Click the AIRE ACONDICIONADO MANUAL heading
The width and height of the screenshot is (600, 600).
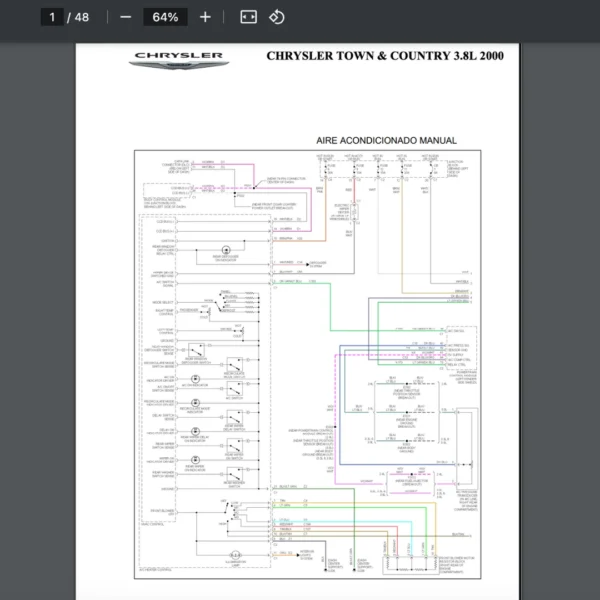click(386, 141)
